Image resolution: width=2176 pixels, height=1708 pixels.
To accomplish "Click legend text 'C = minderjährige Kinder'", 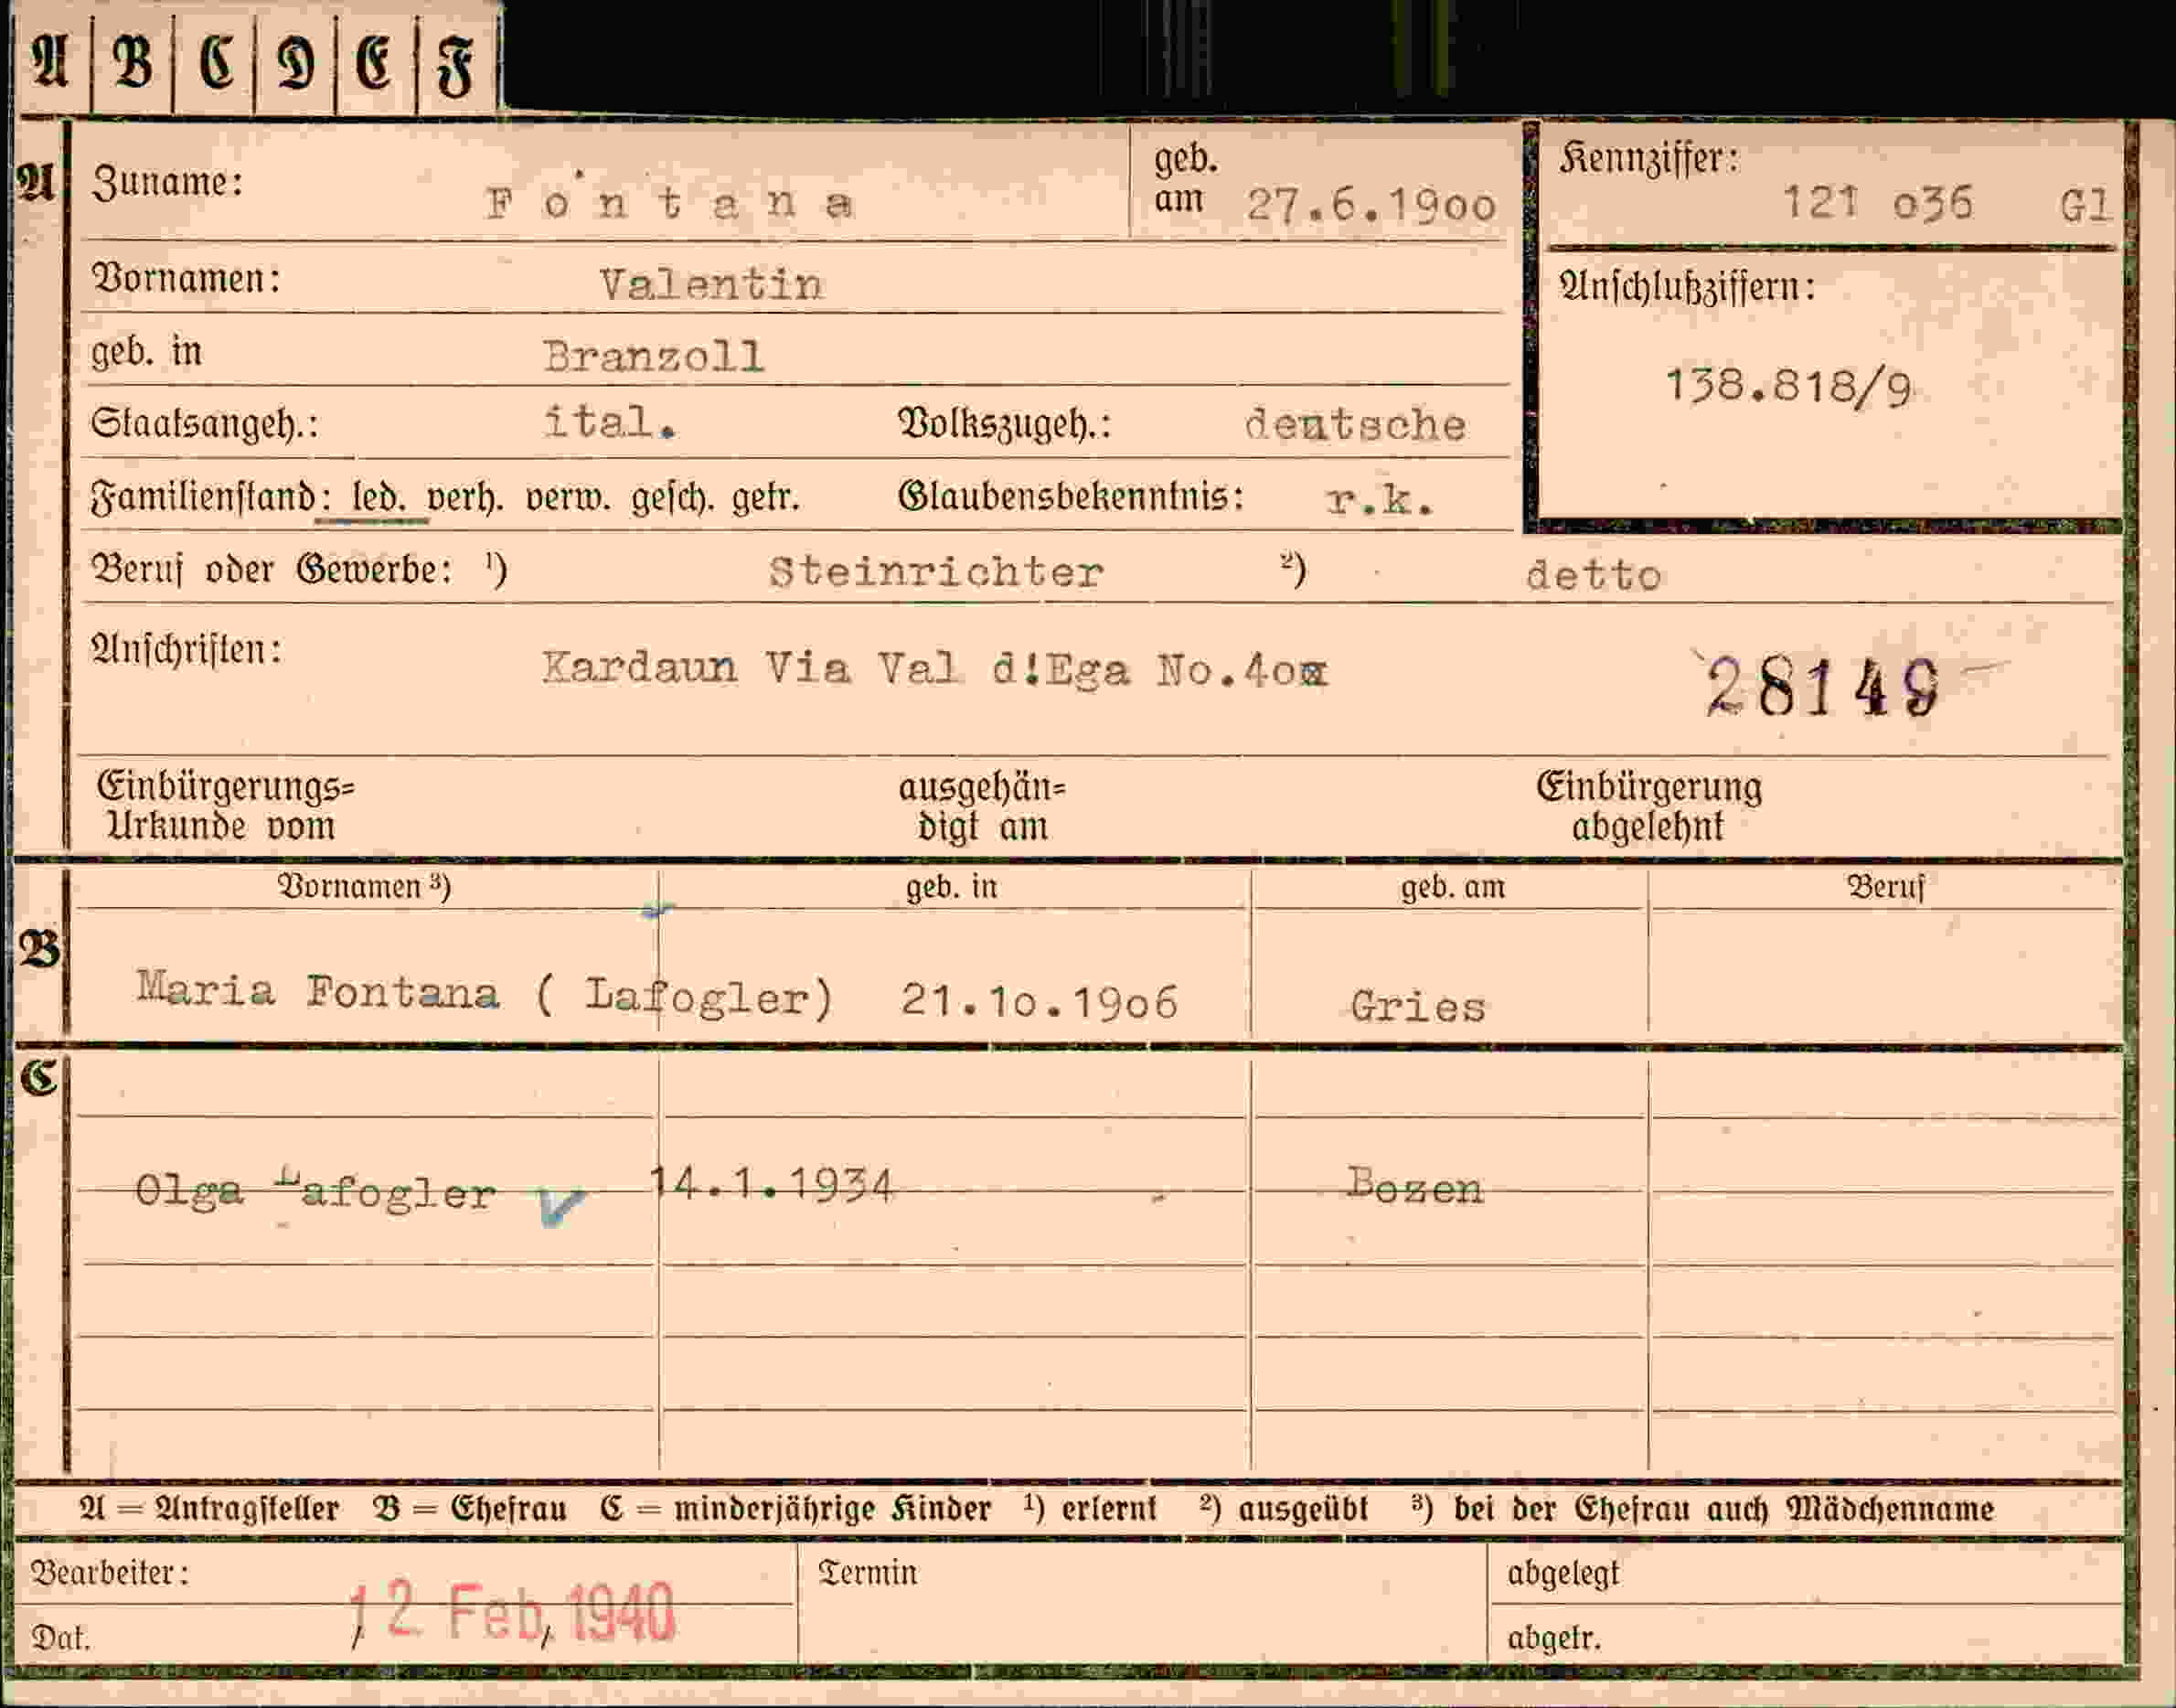I will (x=796, y=1508).
